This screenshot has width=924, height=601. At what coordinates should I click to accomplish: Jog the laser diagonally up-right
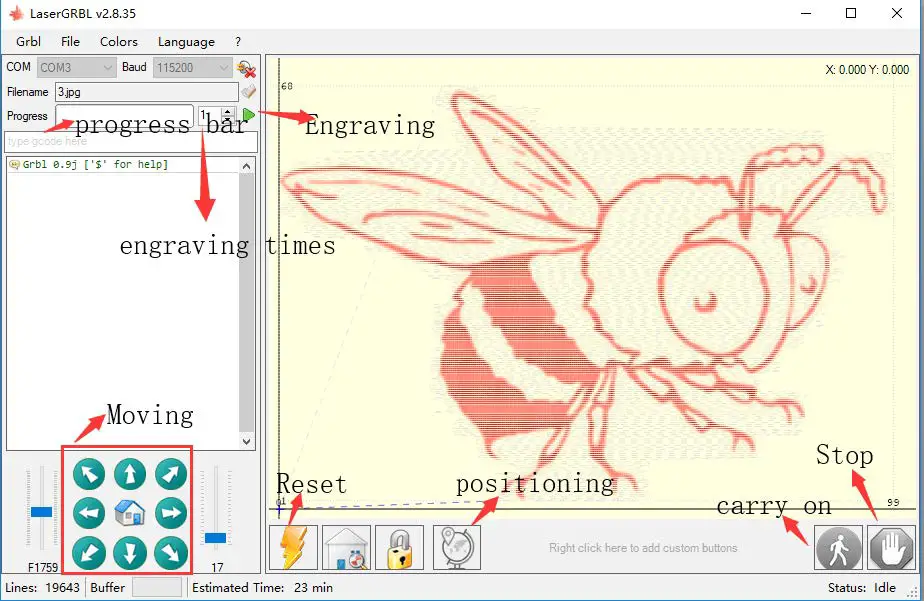171,474
